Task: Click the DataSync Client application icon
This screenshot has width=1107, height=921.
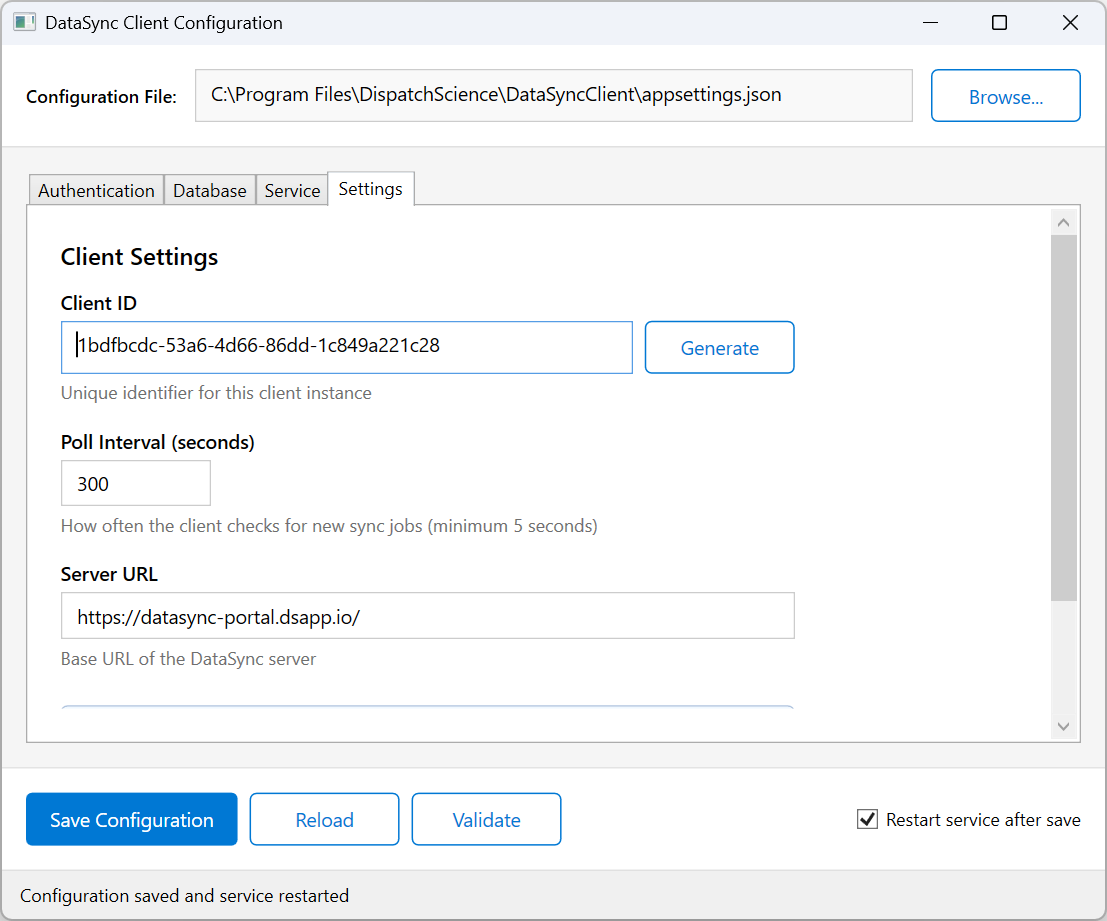Action: pos(24,21)
